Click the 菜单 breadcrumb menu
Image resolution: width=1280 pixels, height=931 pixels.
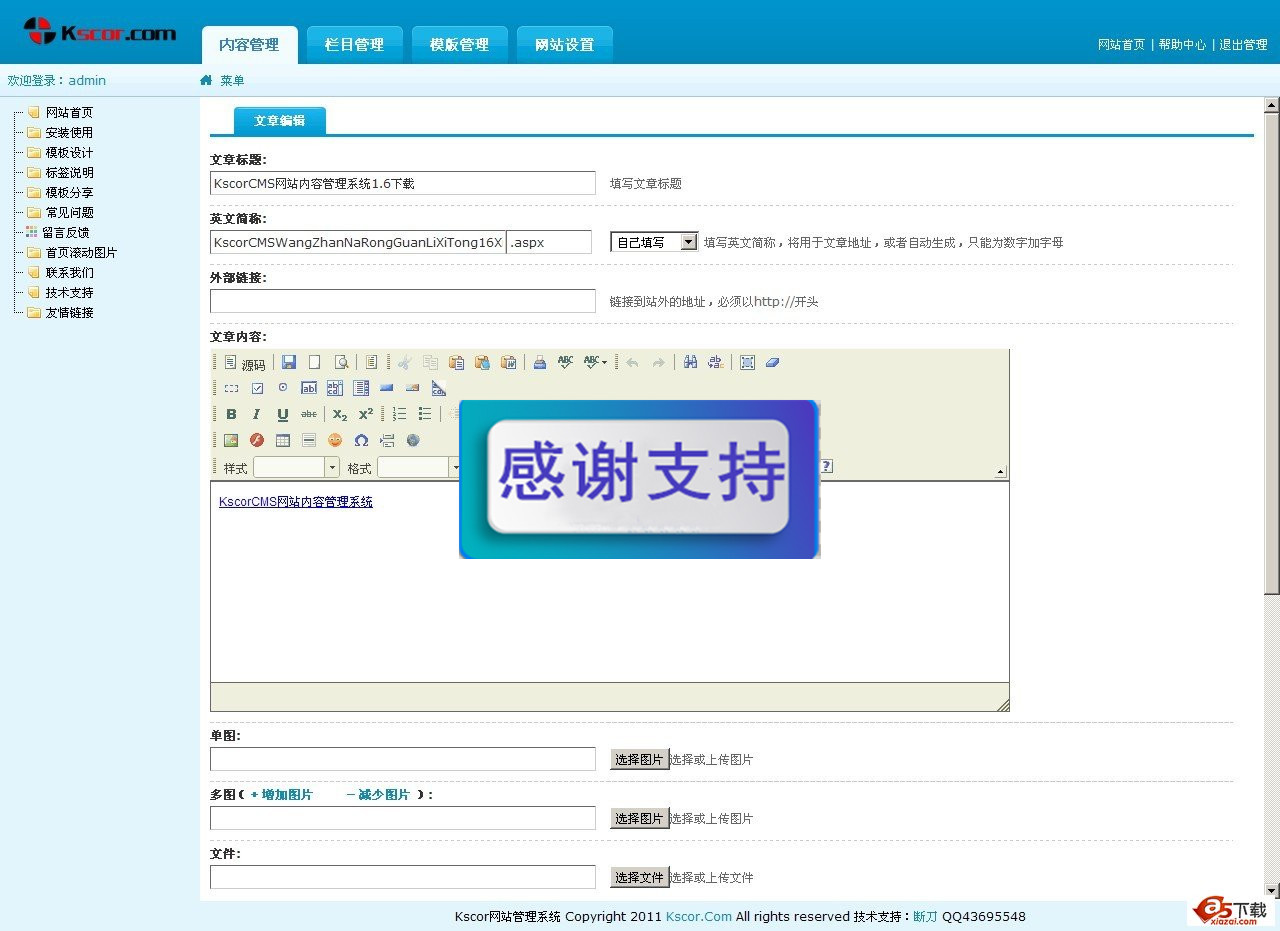232,81
